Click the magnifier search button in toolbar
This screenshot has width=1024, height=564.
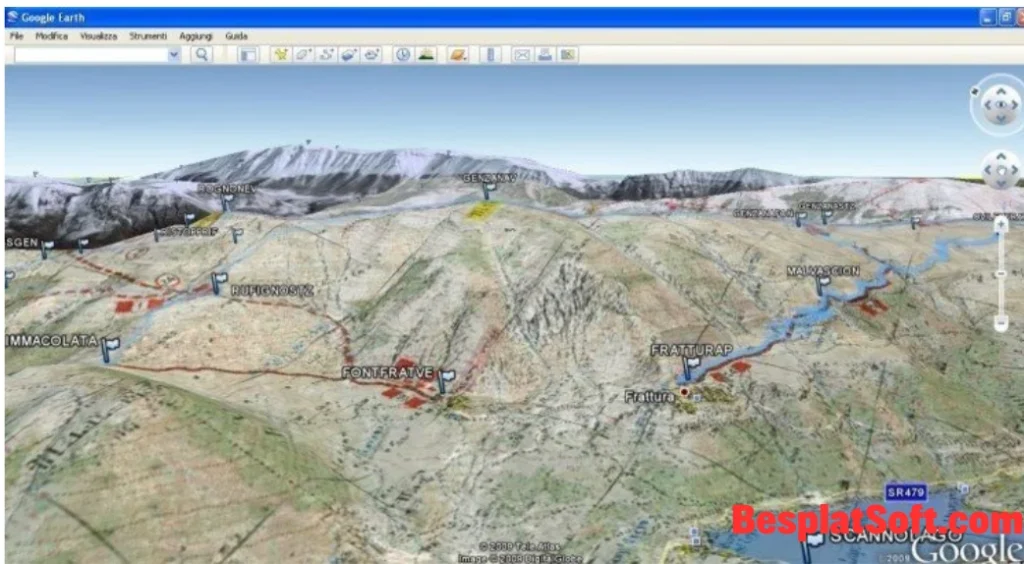click(202, 55)
